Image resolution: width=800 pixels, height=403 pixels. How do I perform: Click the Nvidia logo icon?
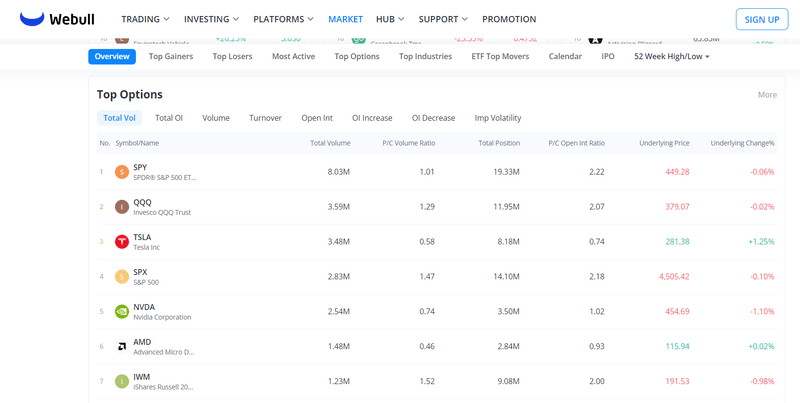pos(121,312)
